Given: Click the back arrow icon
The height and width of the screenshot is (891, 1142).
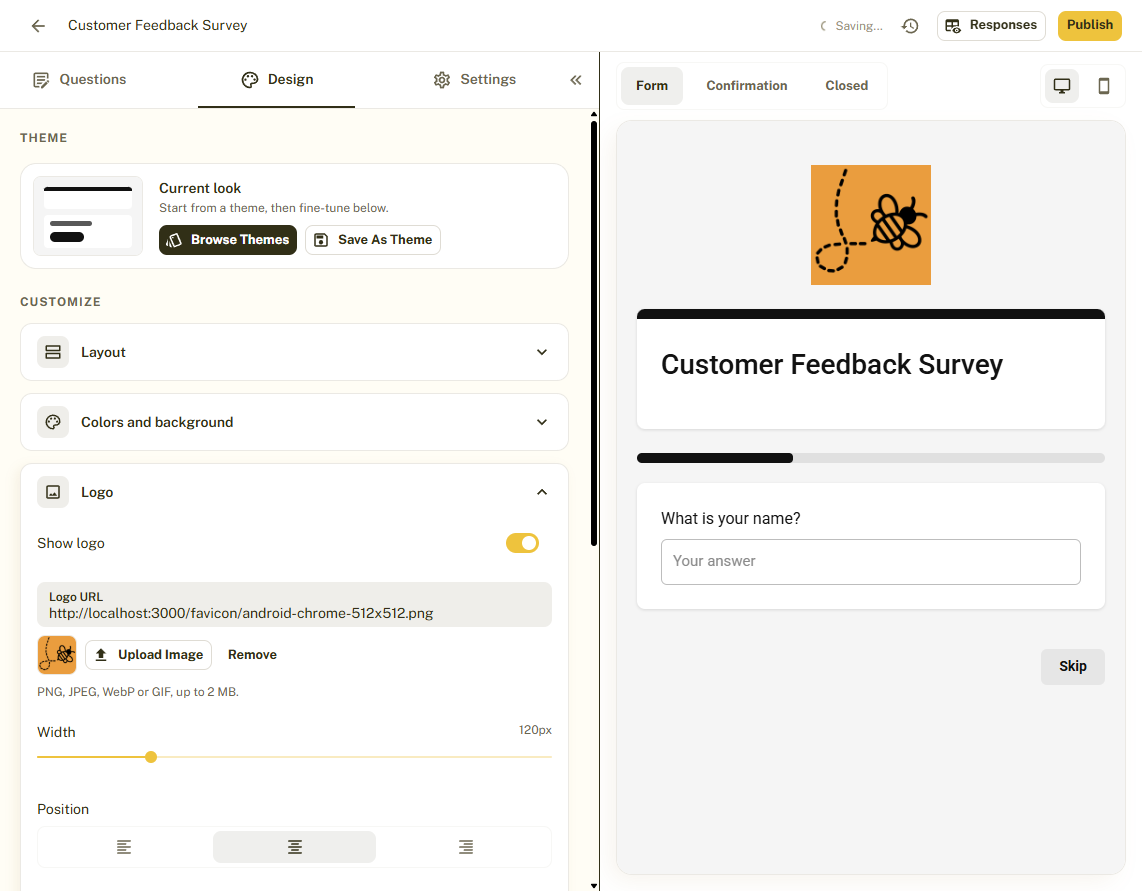Looking at the screenshot, I should pos(38,25).
